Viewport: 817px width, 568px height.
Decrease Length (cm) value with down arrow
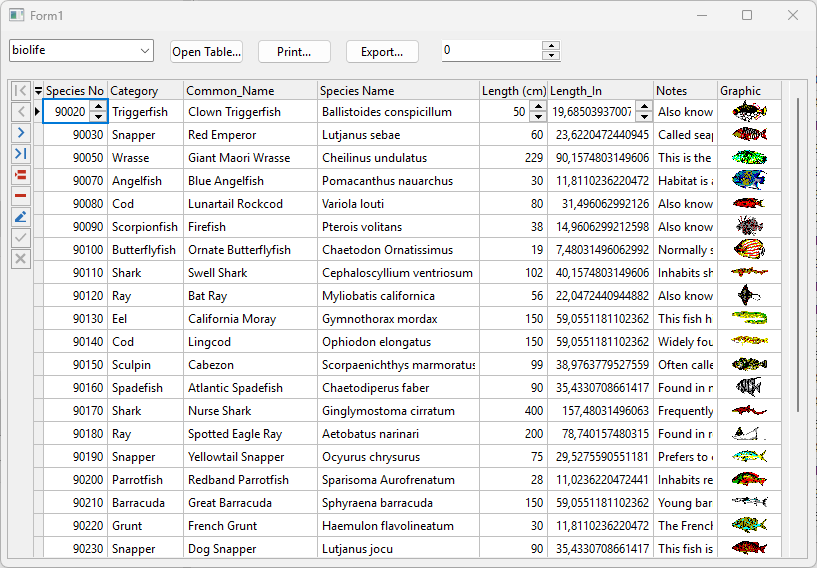coord(538,118)
